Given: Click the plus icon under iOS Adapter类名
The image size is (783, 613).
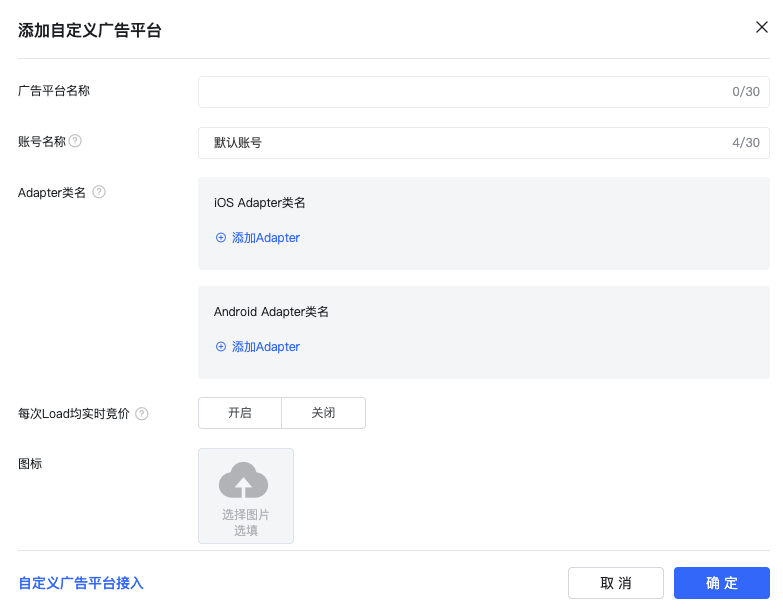Looking at the screenshot, I should 221,238.
